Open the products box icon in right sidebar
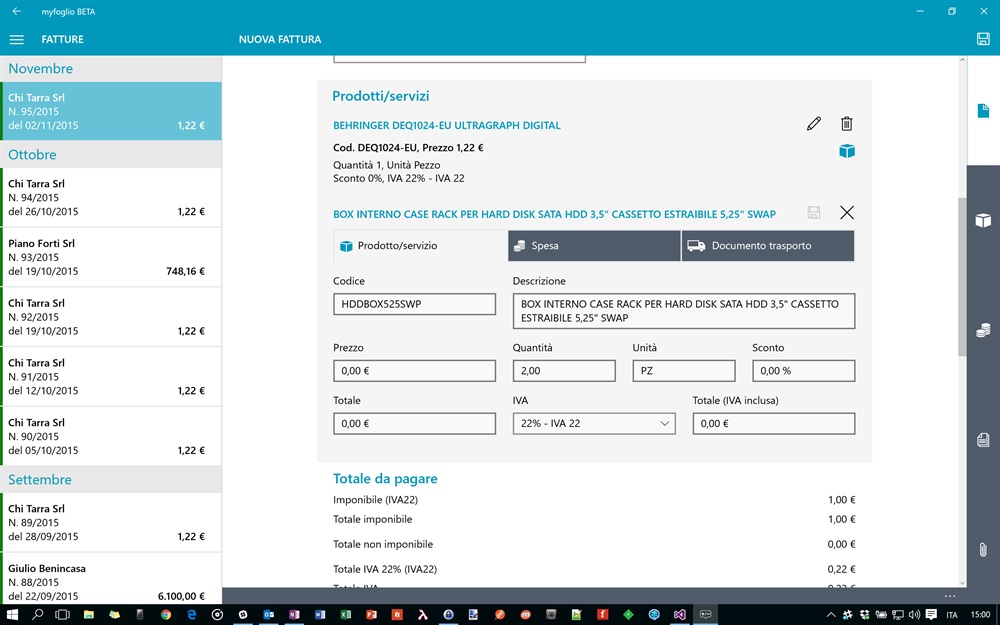The width and height of the screenshot is (1000, 625). tap(983, 220)
